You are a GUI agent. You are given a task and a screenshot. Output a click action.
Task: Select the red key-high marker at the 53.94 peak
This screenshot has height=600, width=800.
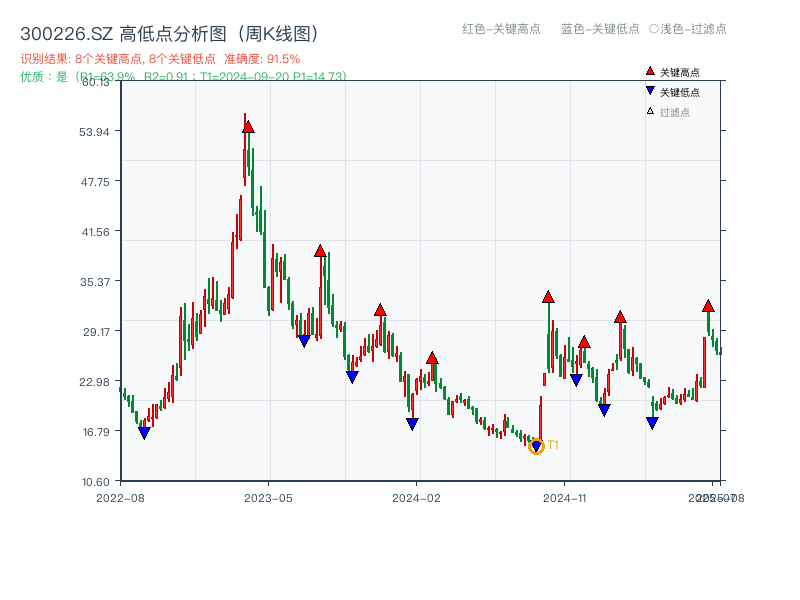(247, 124)
